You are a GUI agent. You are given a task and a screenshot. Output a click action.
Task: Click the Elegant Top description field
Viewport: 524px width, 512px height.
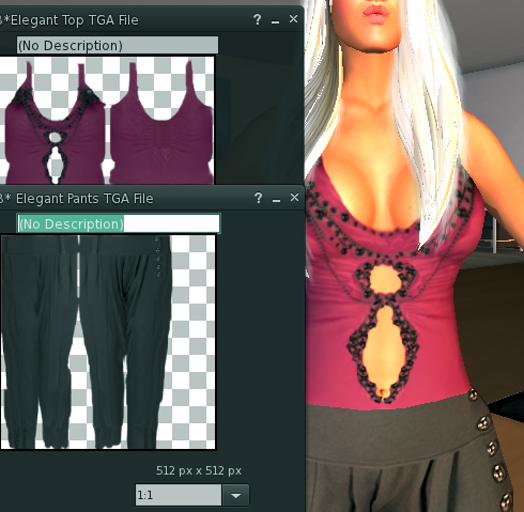[117, 45]
